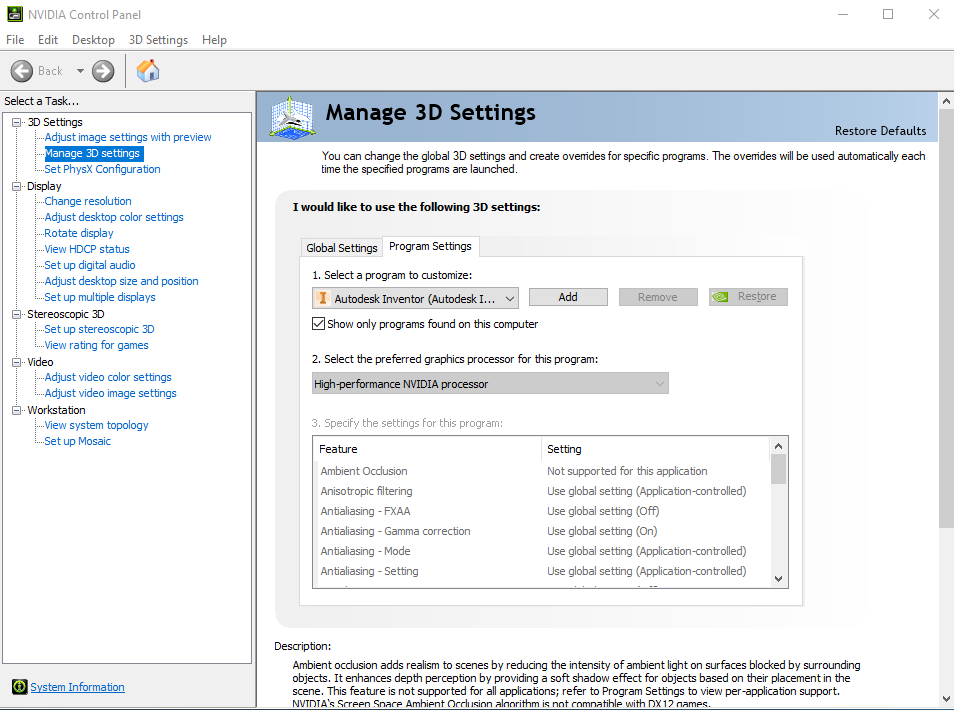This screenshot has height=710, width=954.
Task: Click the Restore button with NVIDIA logo
Action: point(748,297)
